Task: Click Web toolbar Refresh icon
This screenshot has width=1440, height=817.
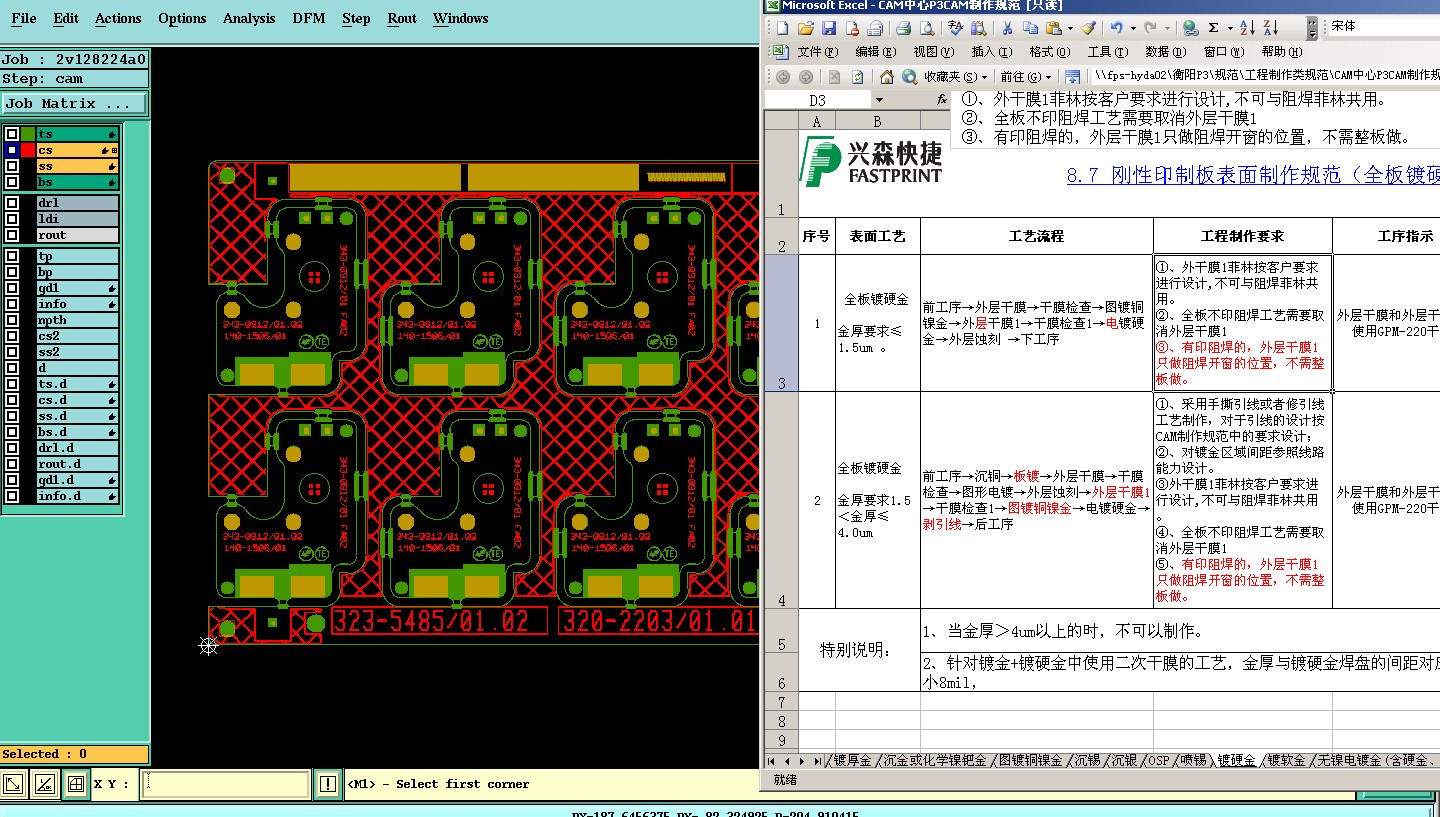Action: coord(857,76)
